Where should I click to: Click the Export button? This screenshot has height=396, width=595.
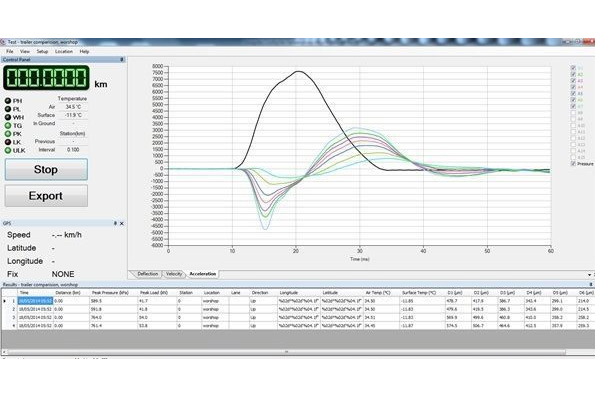pyautogui.click(x=46, y=196)
